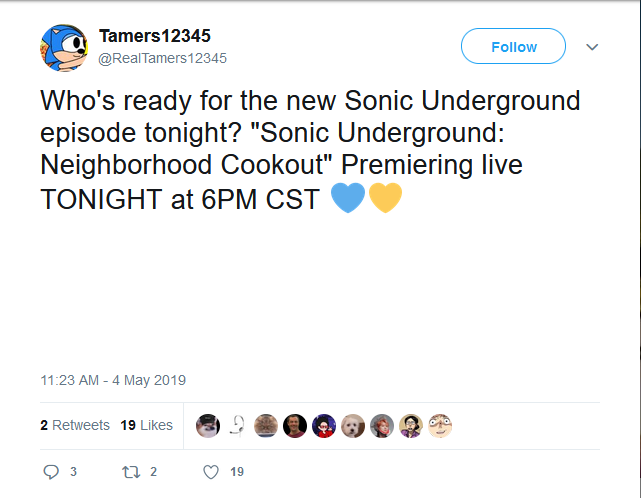Click the red-and-blue liker avatar left of the dog

pyautogui.click(x=324, y=426)
